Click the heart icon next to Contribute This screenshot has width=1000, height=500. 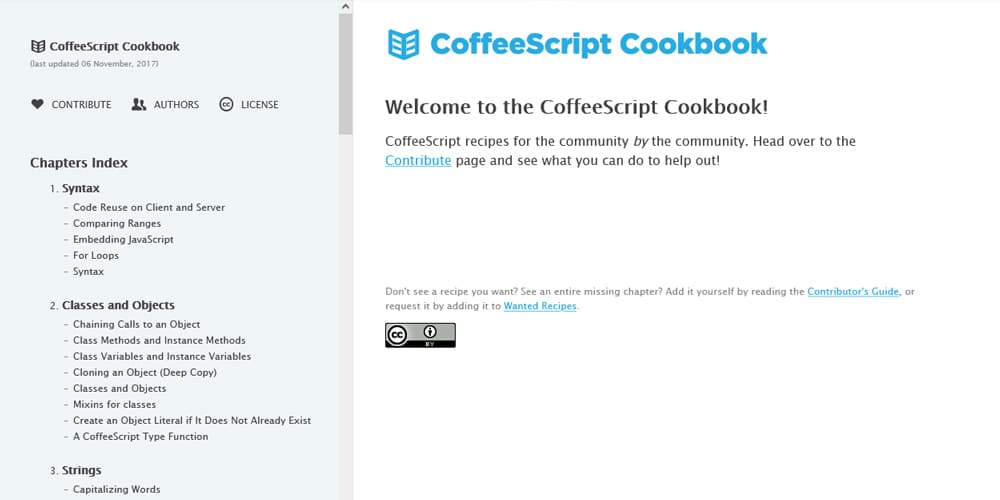tap(38, 104)
